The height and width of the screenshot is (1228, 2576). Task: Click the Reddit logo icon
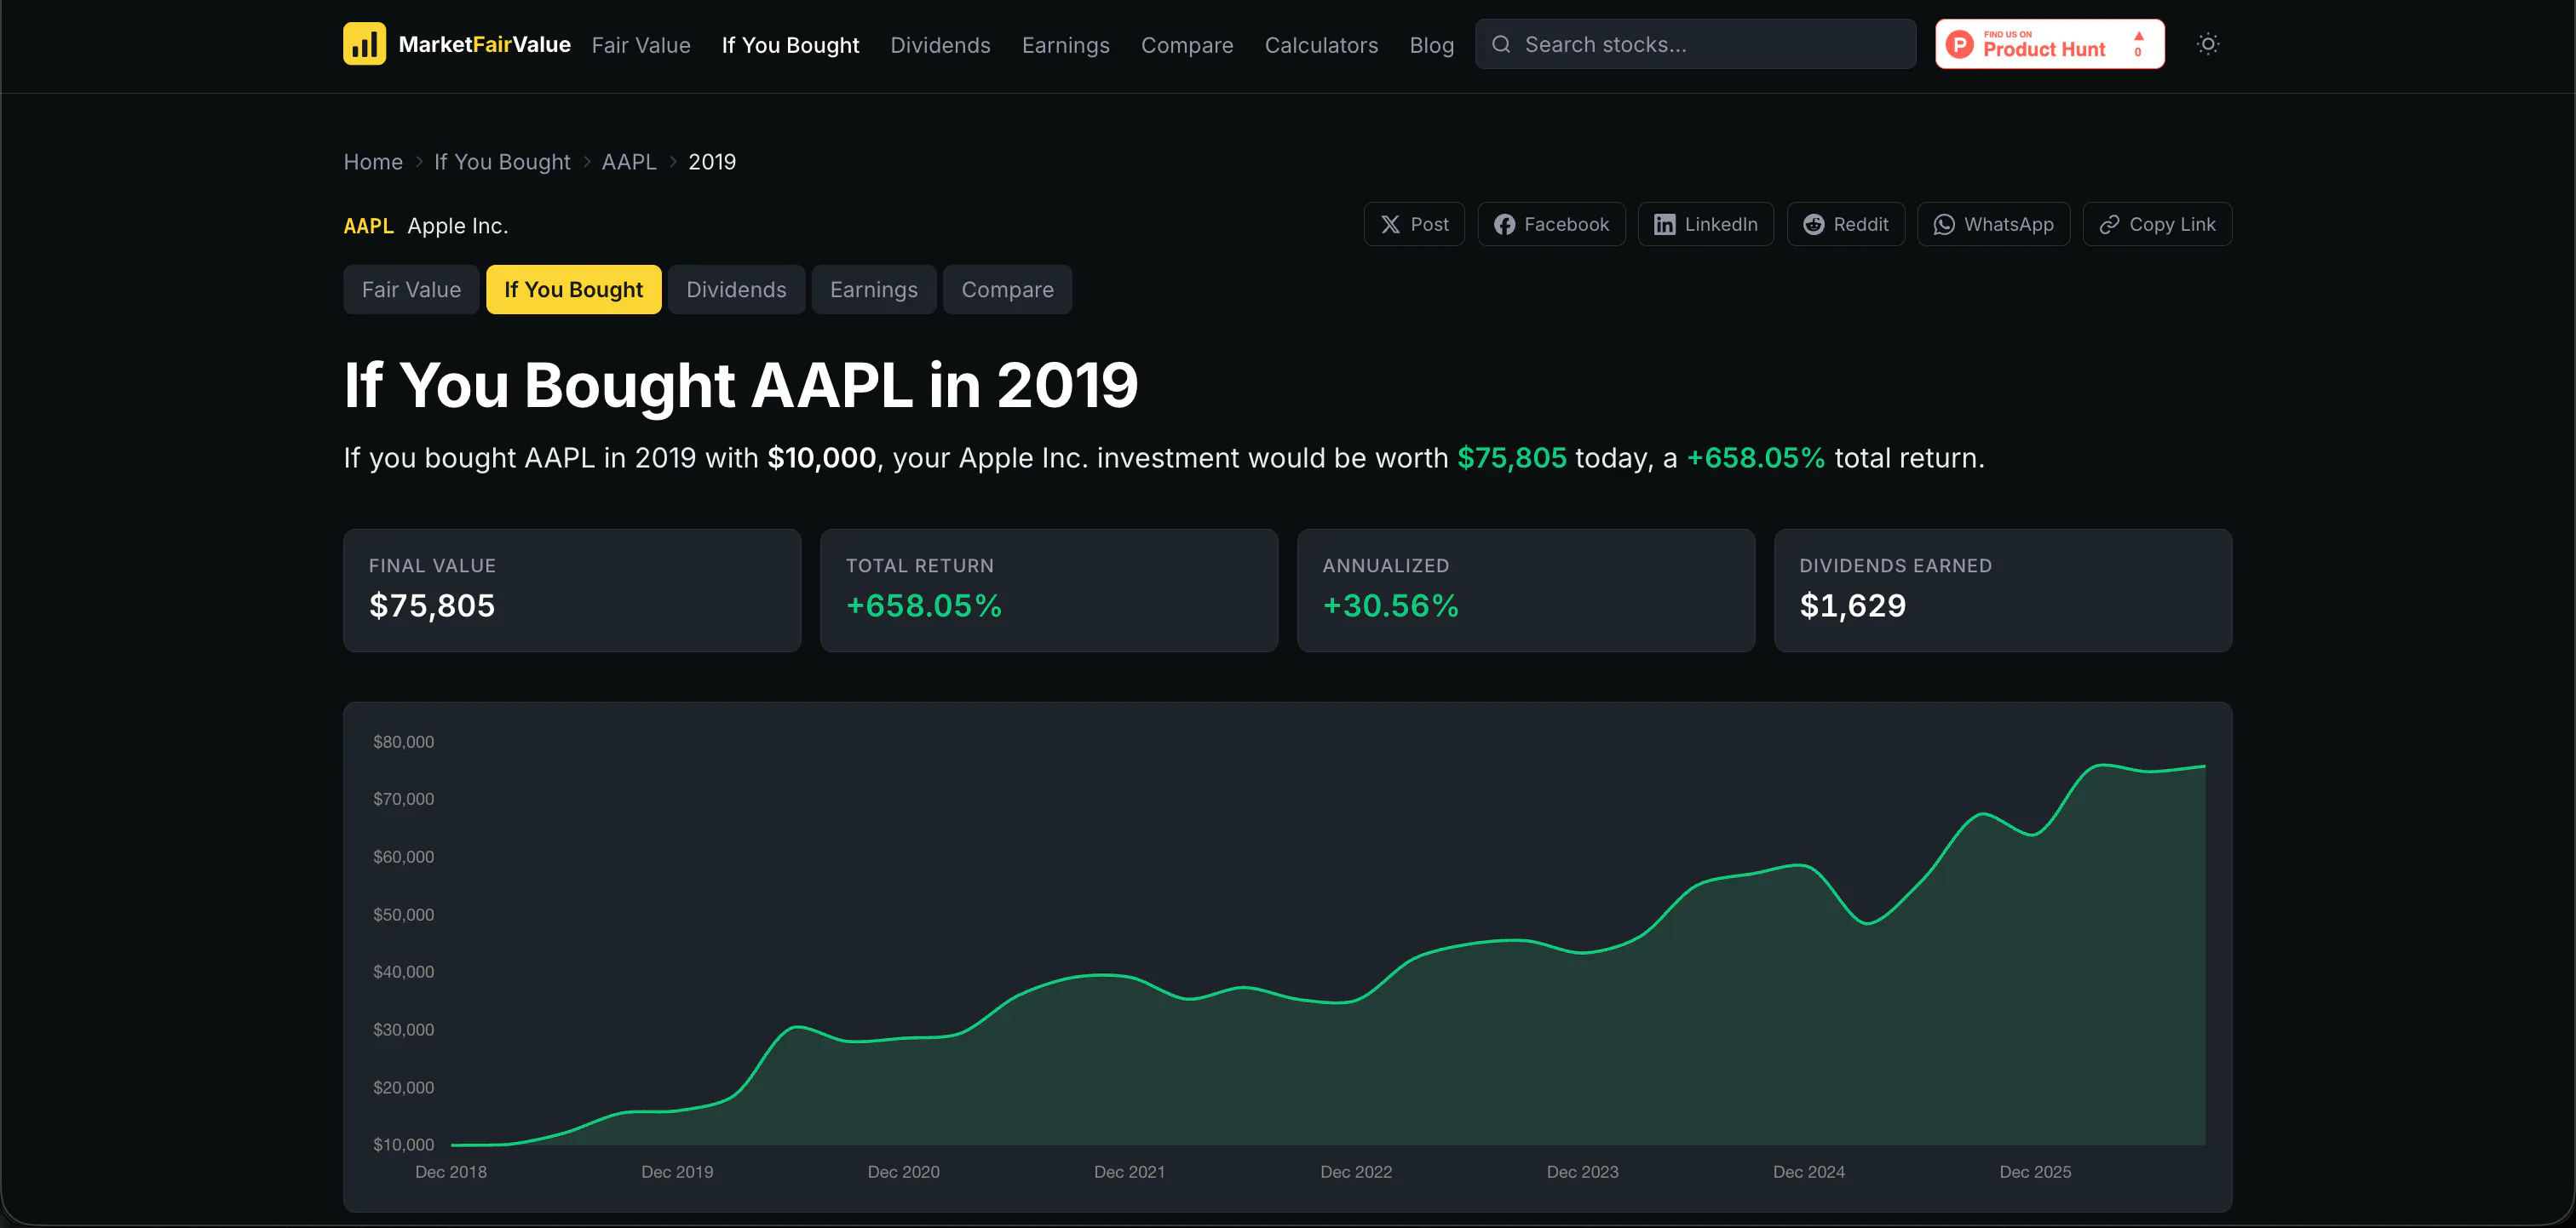(1813, 224)
